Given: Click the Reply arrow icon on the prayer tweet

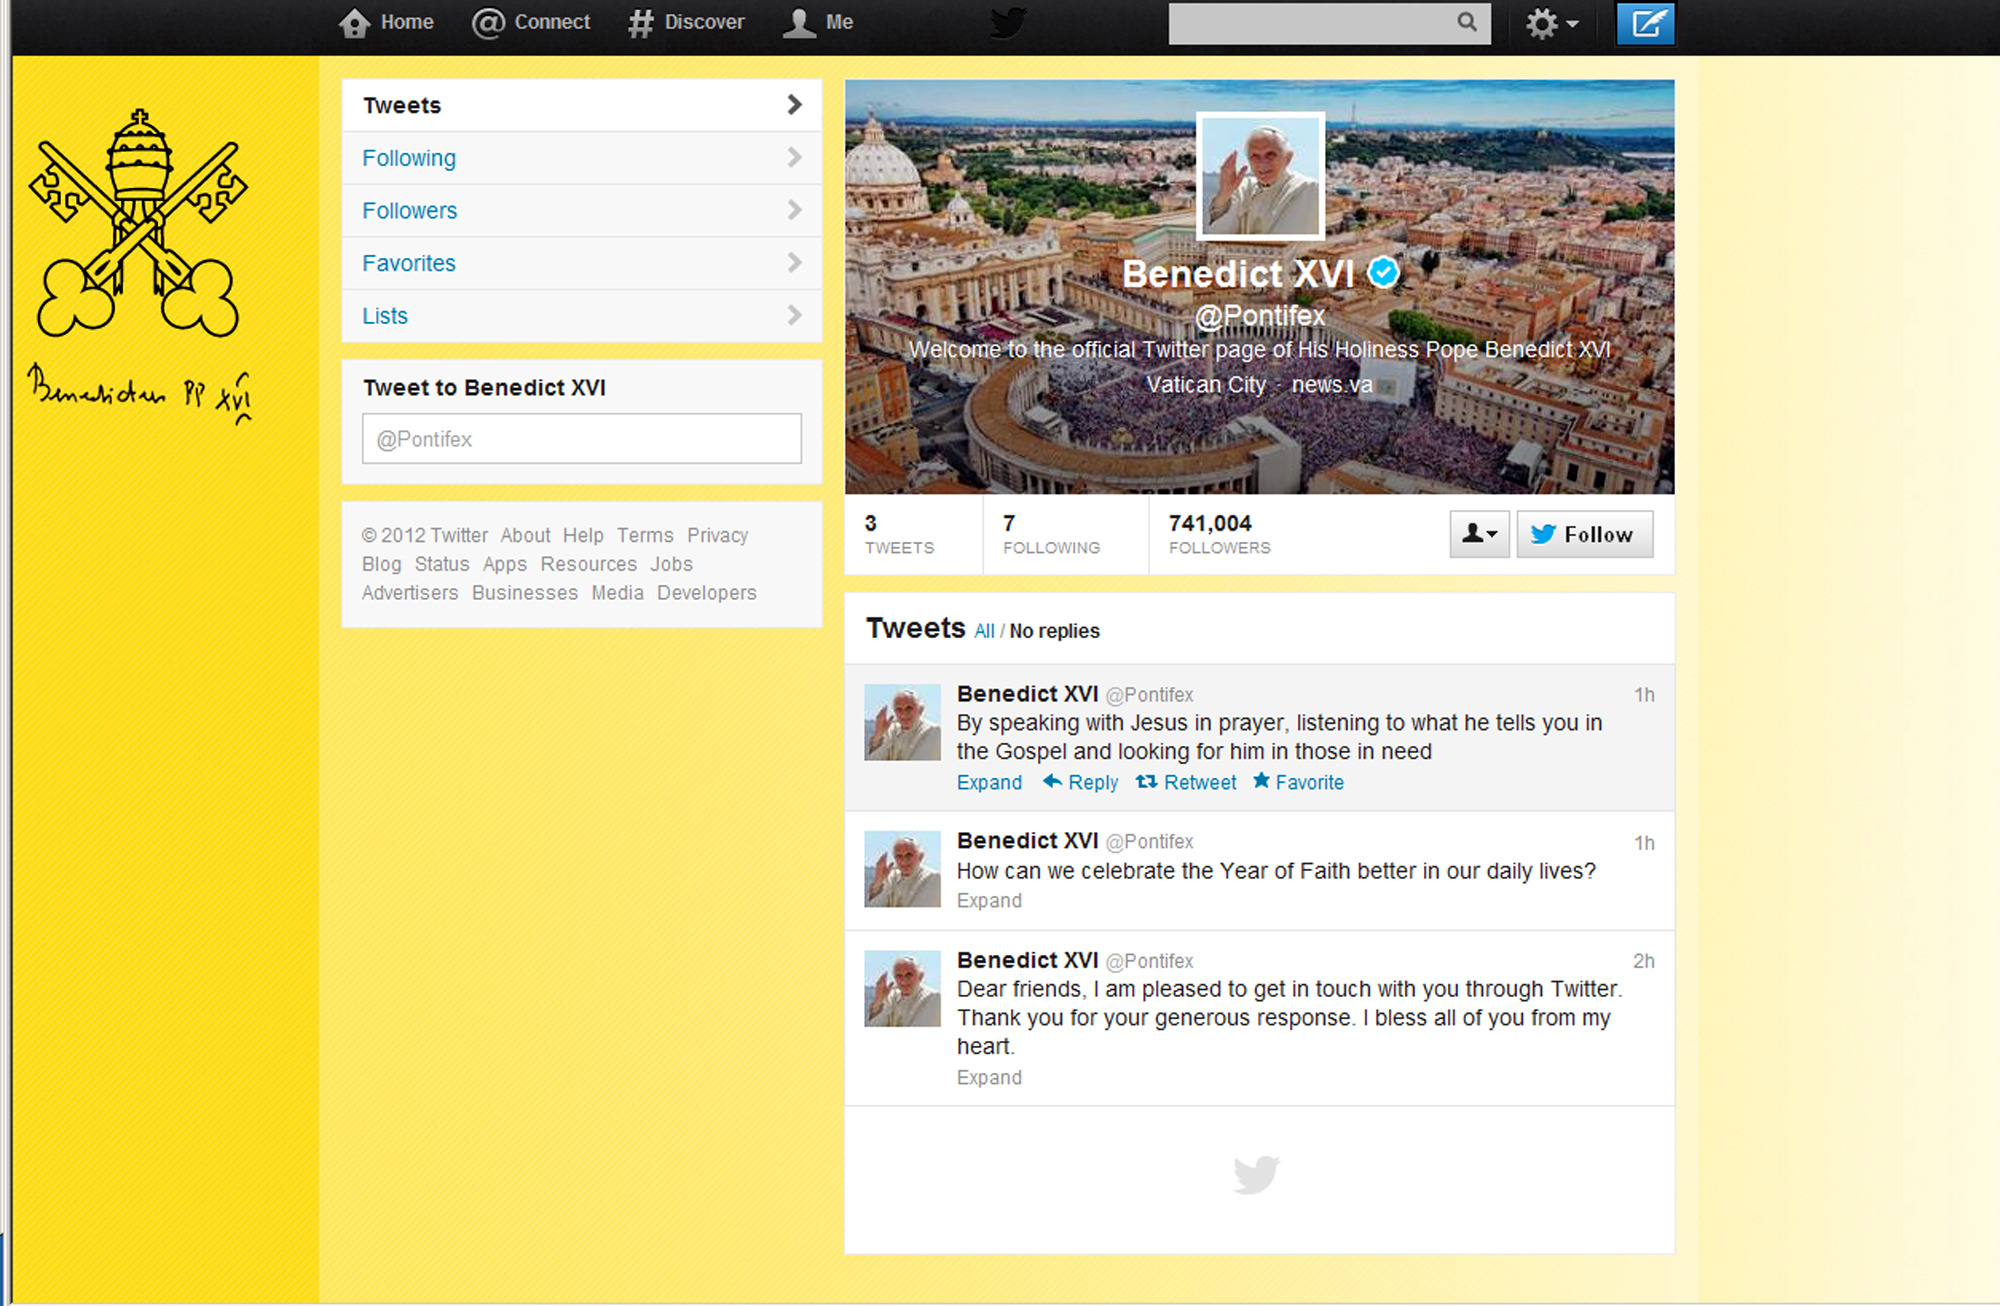Looking at the screenshot, I should point(1052,781).
